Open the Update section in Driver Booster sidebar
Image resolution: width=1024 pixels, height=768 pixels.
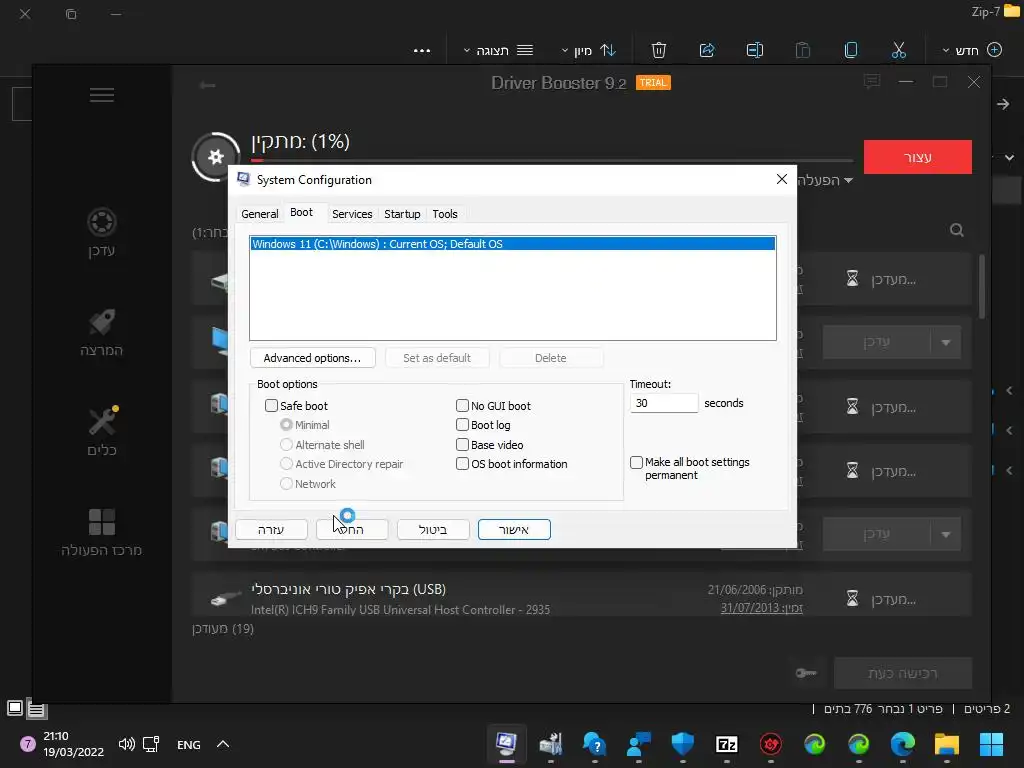click(x=102, y=232)
